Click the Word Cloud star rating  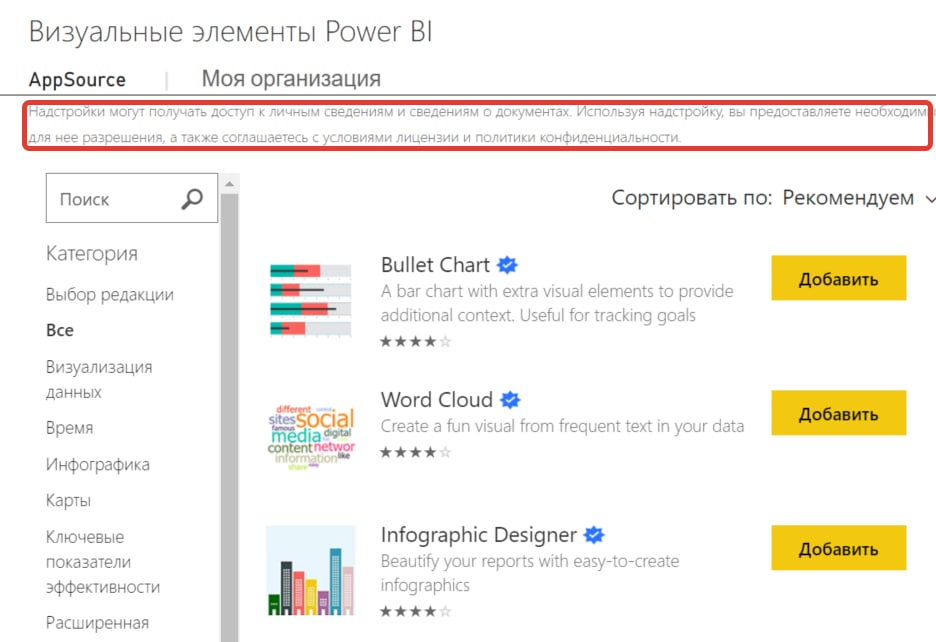tap(415, 452)
